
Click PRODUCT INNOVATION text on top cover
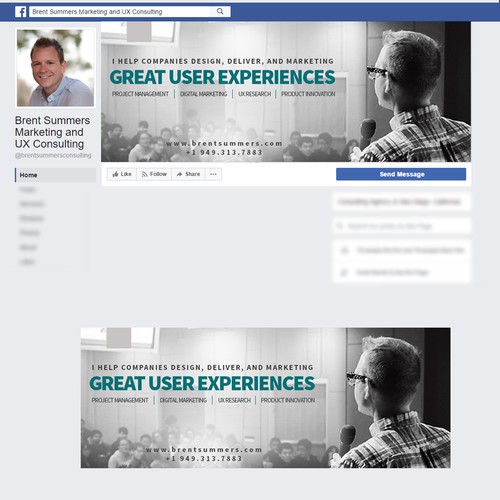308,94
